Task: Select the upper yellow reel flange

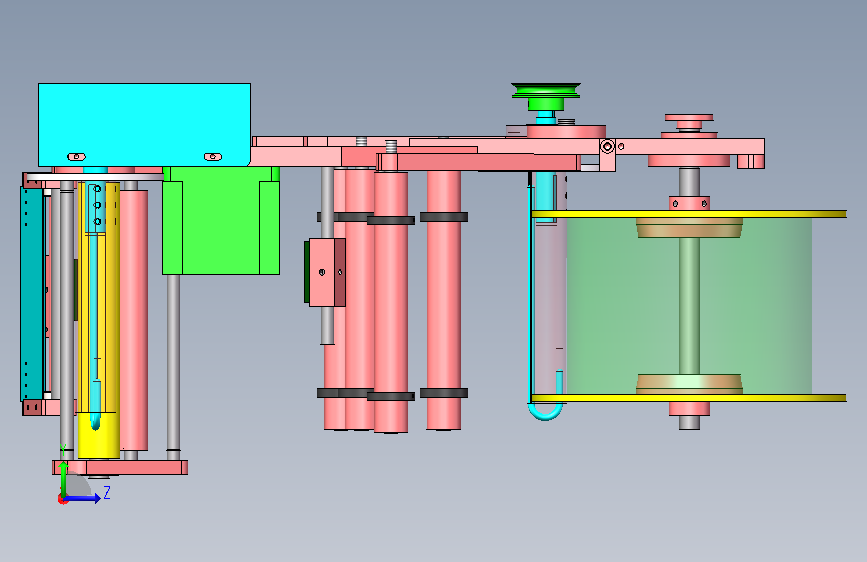Action: pyautogui.click(x=689, y=214)
